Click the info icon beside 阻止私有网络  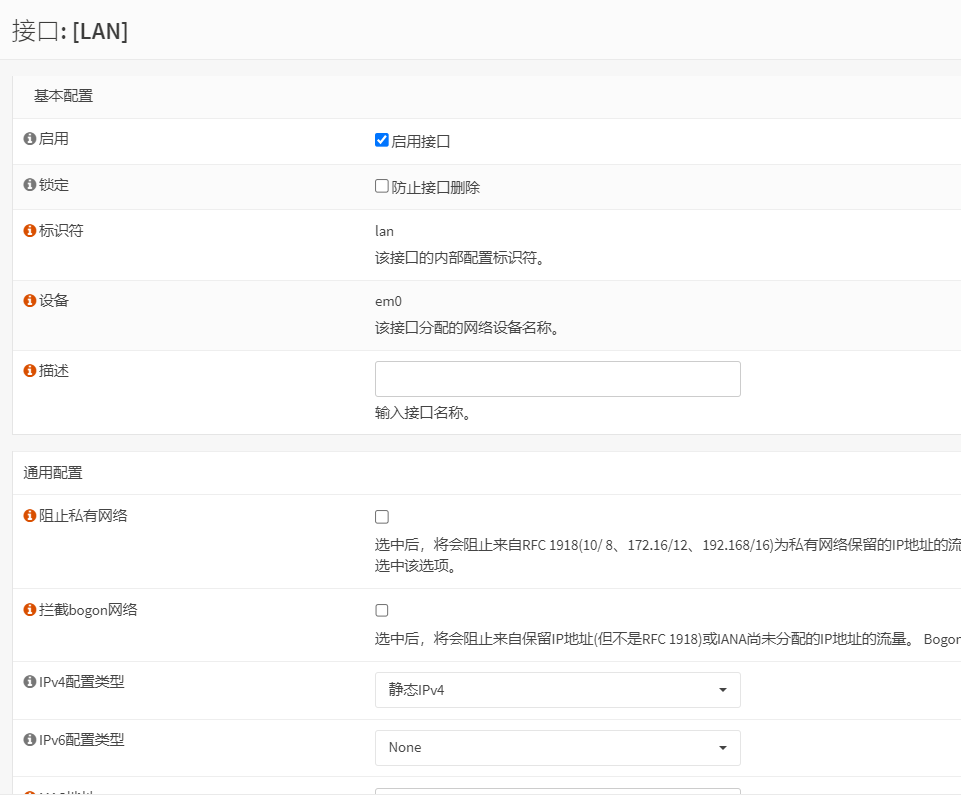click(30, 517)
